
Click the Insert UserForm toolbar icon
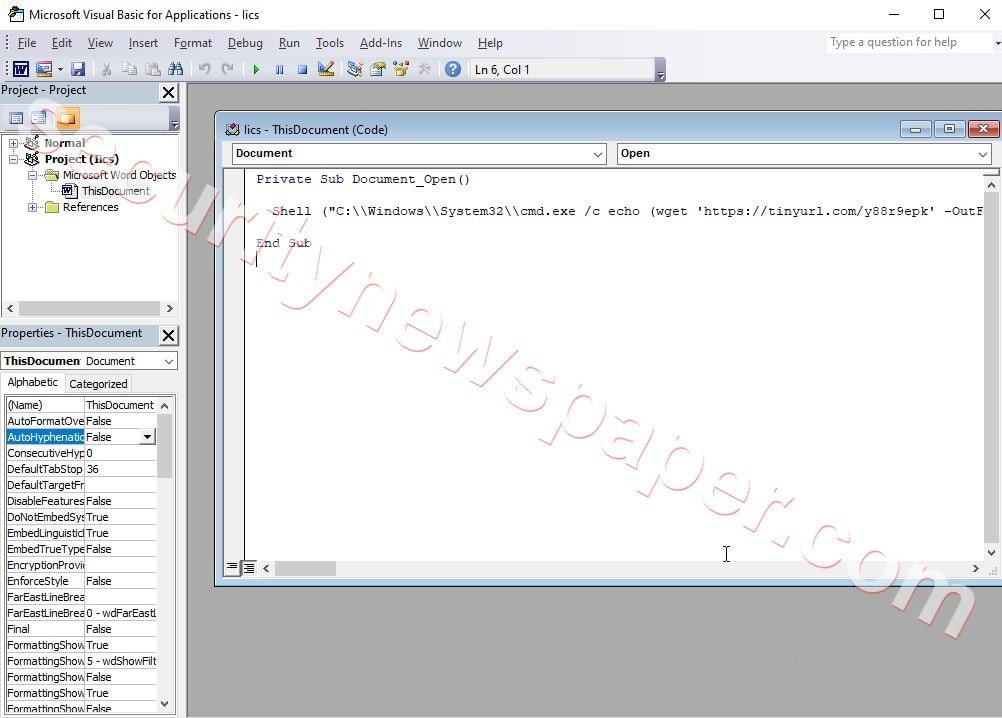click(x=43, y=69)
